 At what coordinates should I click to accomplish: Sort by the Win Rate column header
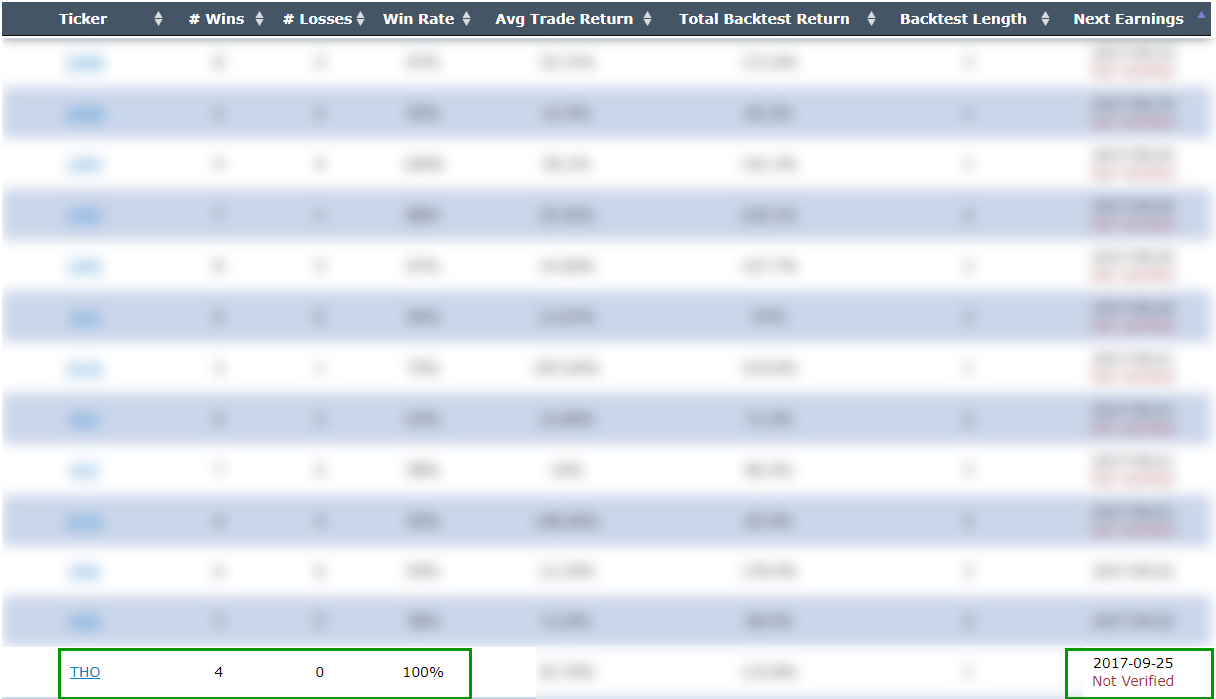(418, 19)
